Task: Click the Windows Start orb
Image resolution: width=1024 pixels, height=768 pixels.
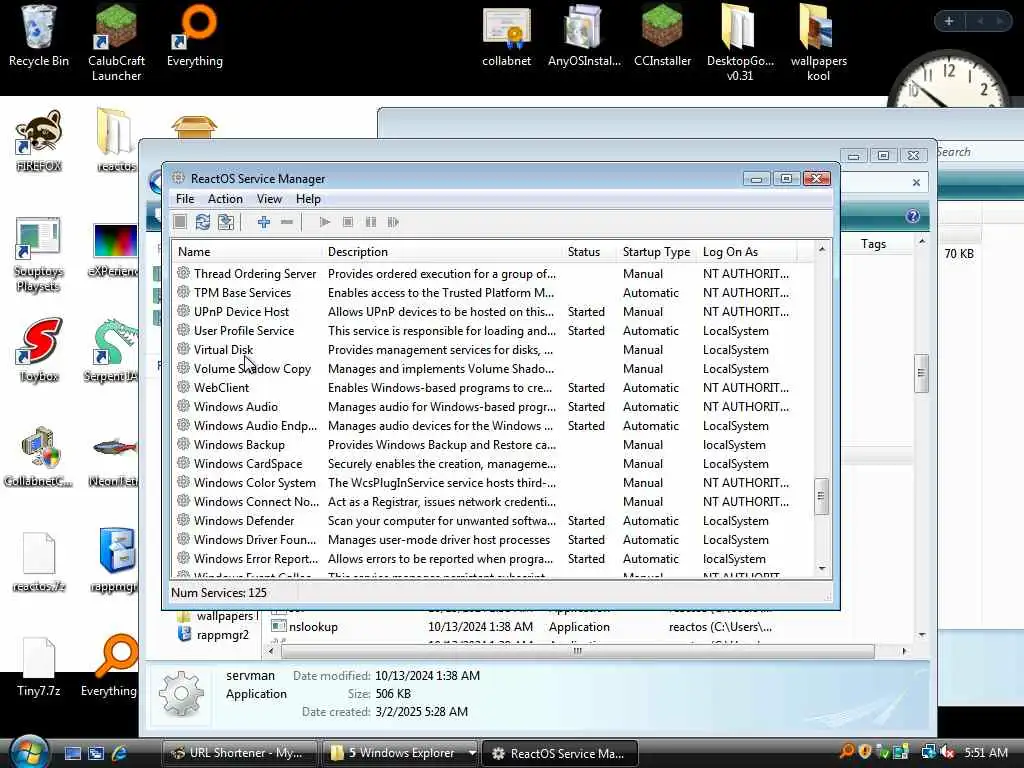Action: (29, 752)
